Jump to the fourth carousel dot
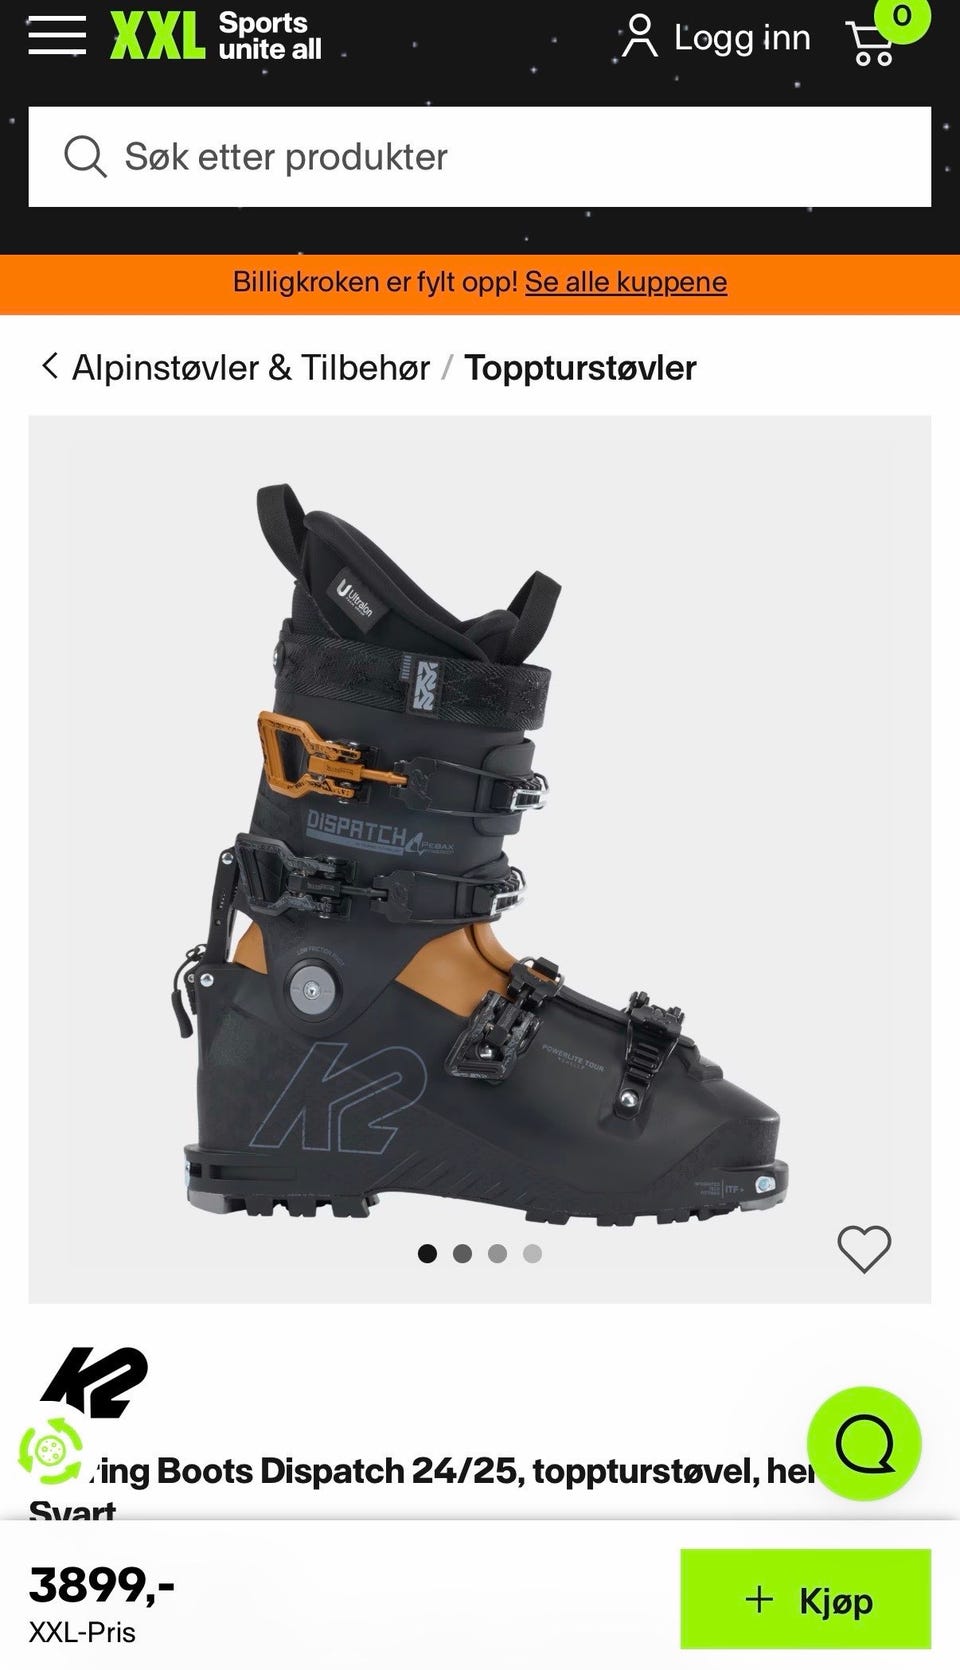Viewport: 960px width, 1670px height. click(x=532, y=1253)
